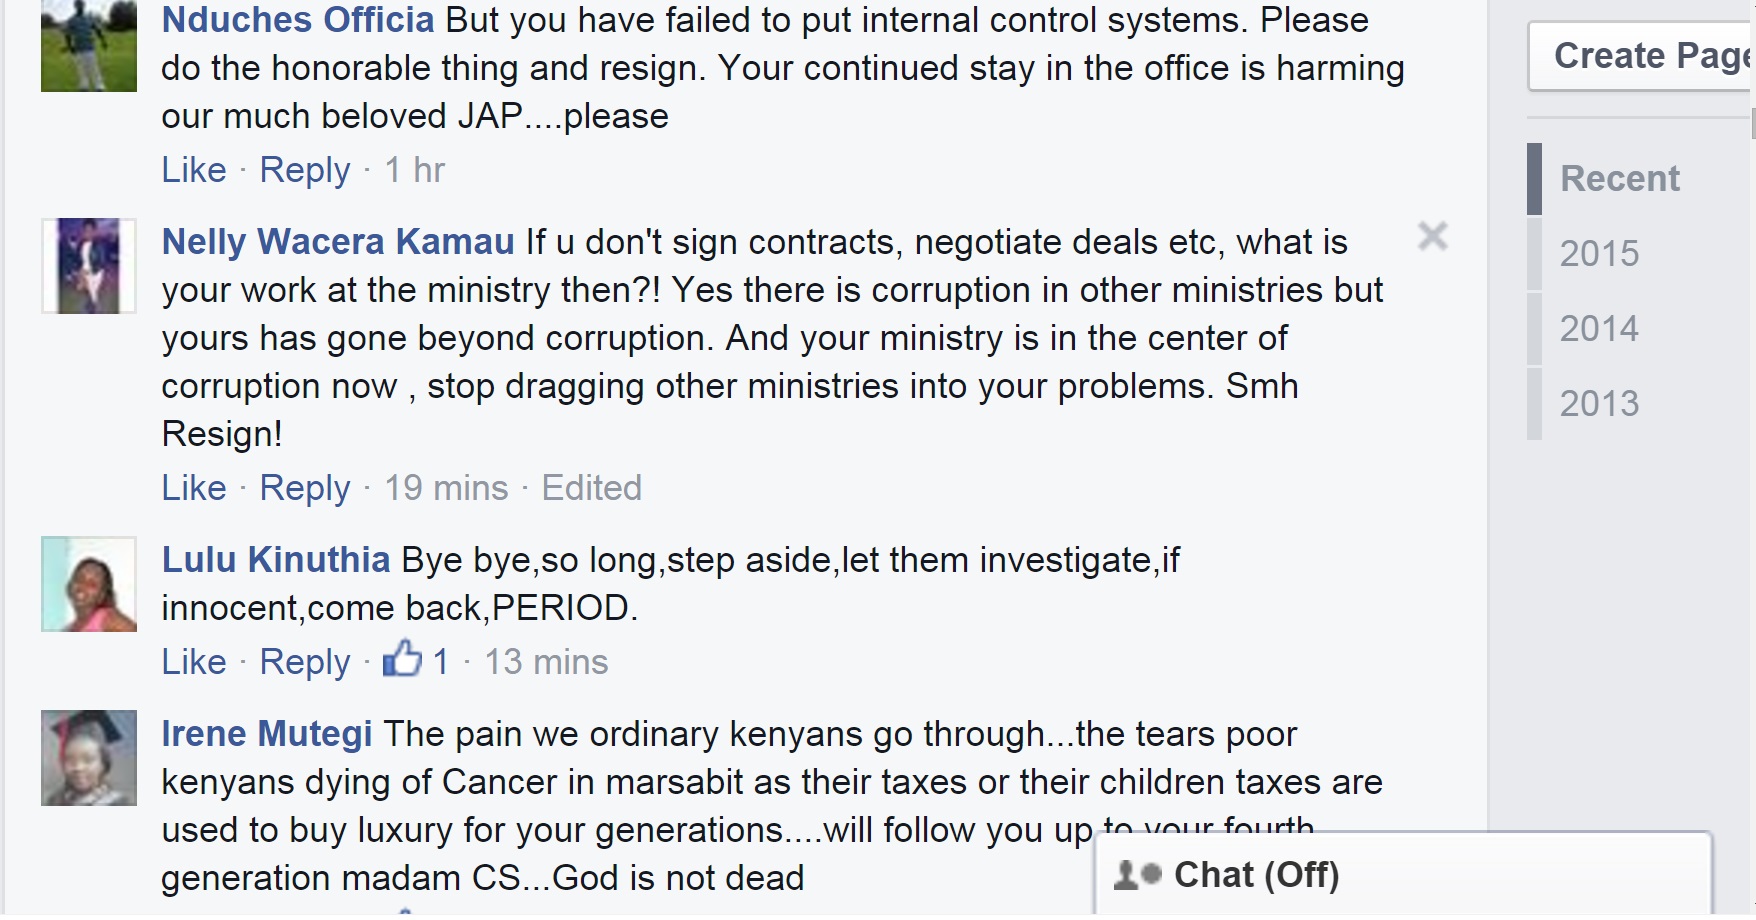This screenshot has width=1756, height=920.
Task: Open Nelly Wacera Kamau's profile picture
Action: pos(89,266)
